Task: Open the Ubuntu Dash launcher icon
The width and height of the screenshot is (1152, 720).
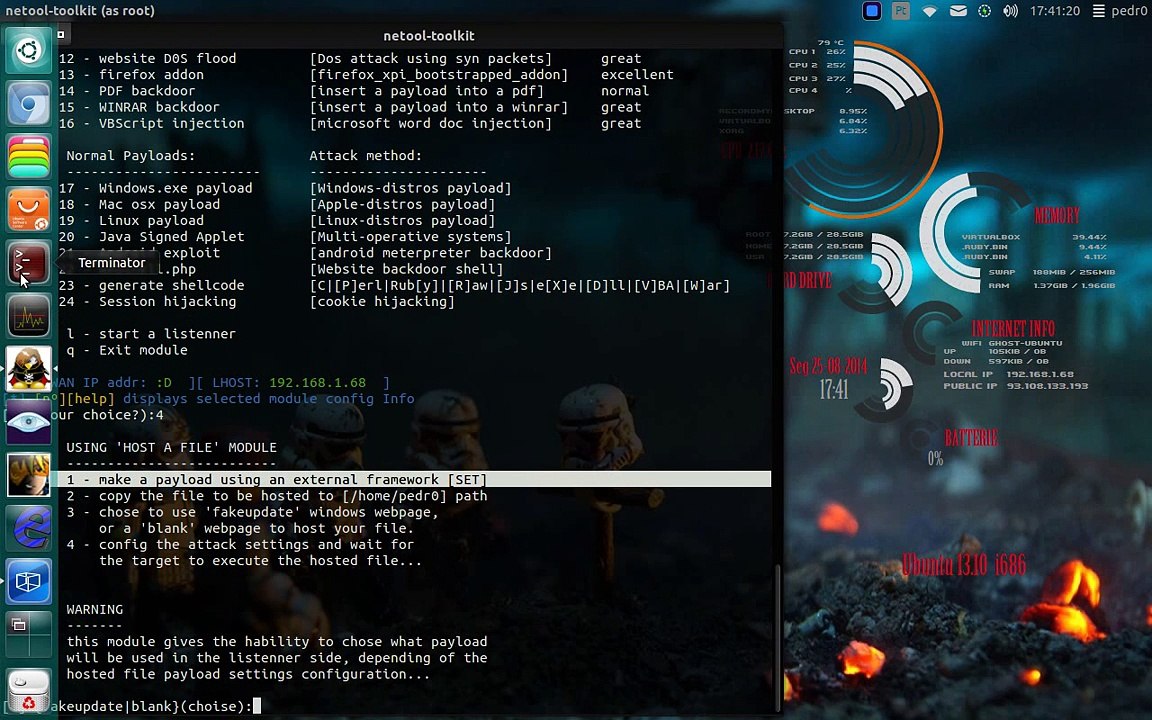Action: pos(29,51)
